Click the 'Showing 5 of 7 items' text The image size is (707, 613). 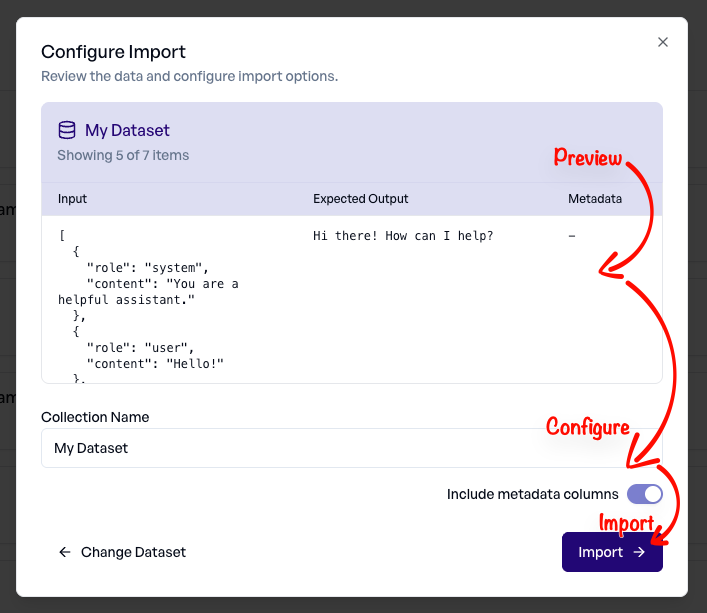pos(123,155)
